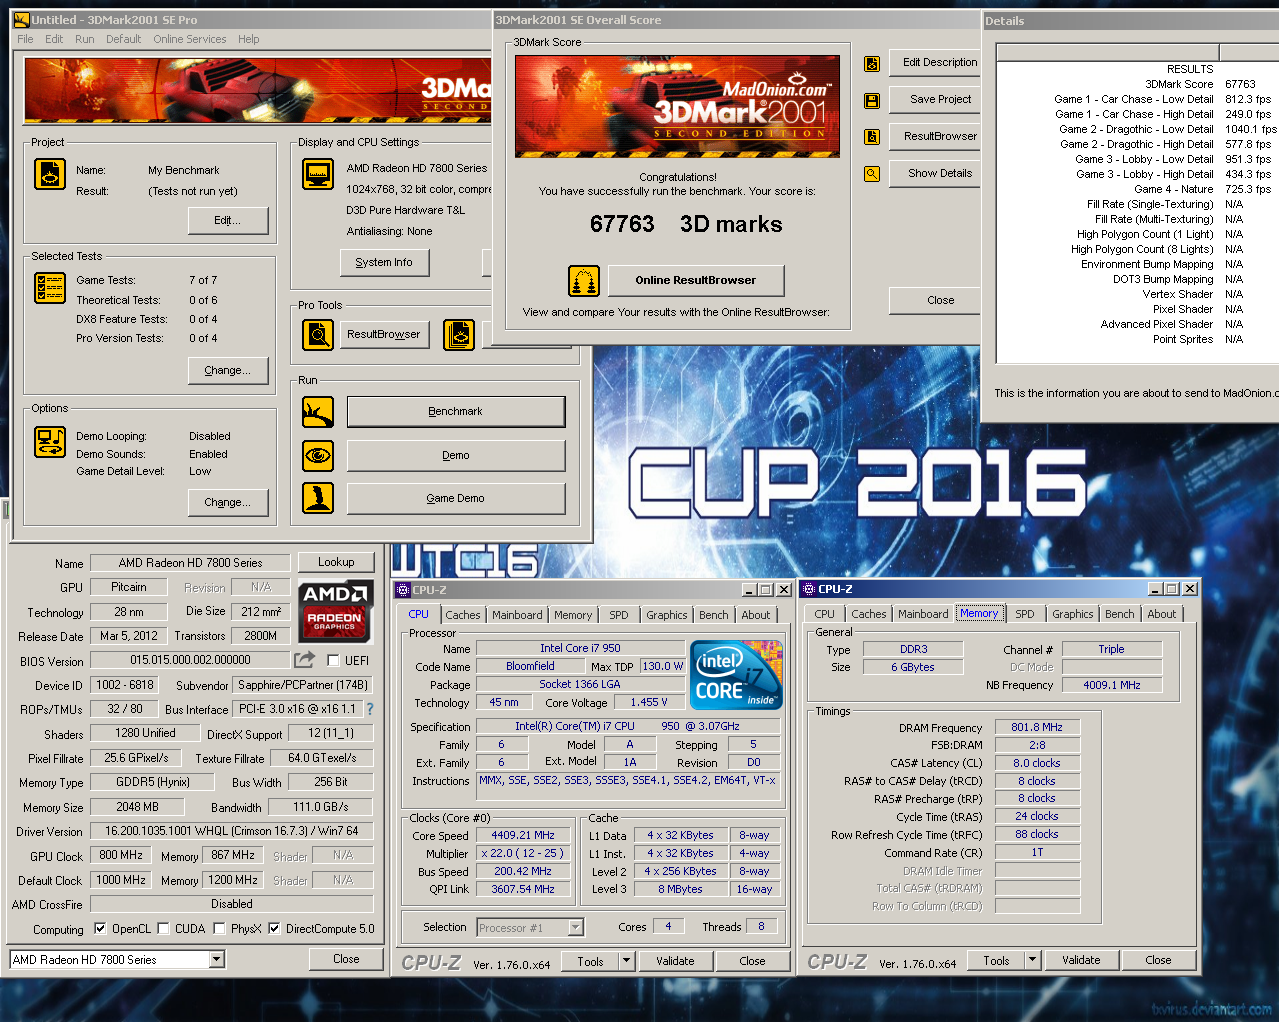This screenshot has height=1022, width=1279.
Task: Open the GPU selection dropdown in GPU-Z
Action: pyautogui.click(x=217, y=960)
